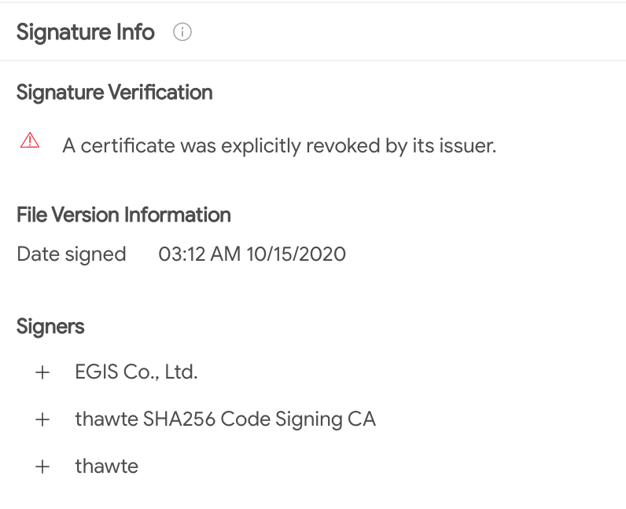Click the certificate revoked warning message

point(279,146)
